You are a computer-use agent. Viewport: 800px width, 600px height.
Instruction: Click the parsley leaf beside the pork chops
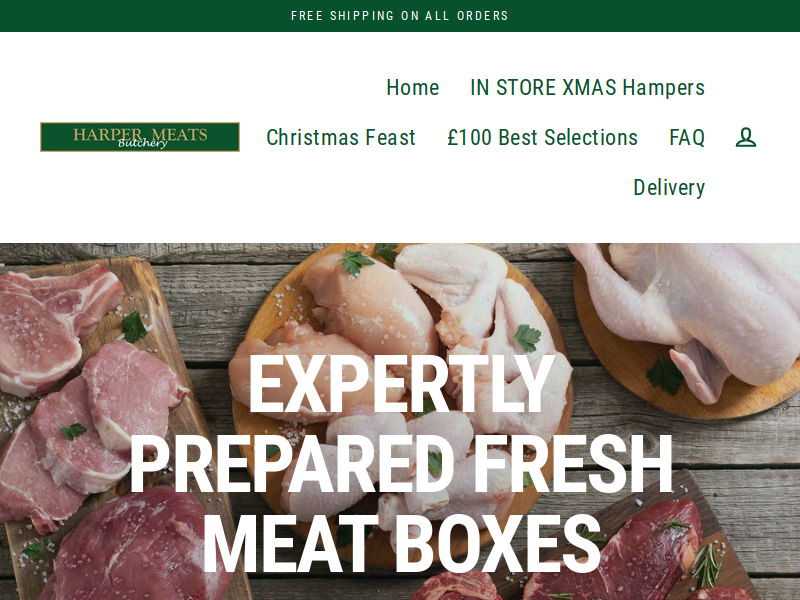pos(134,327)
